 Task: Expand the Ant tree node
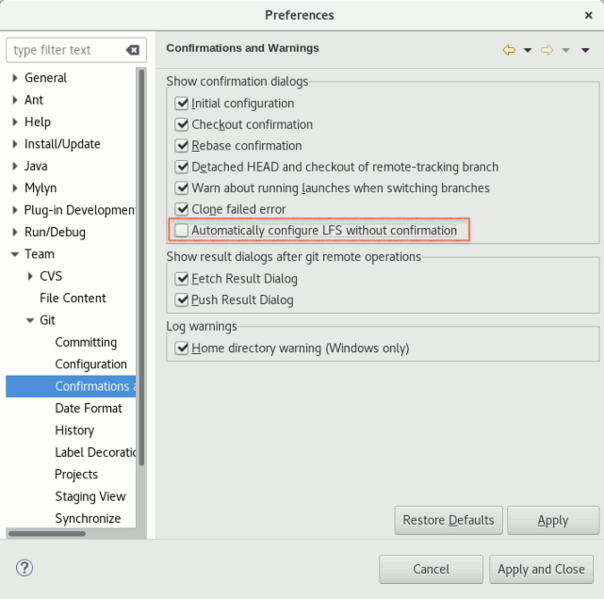pyautogui.click(x=15, y=100)
